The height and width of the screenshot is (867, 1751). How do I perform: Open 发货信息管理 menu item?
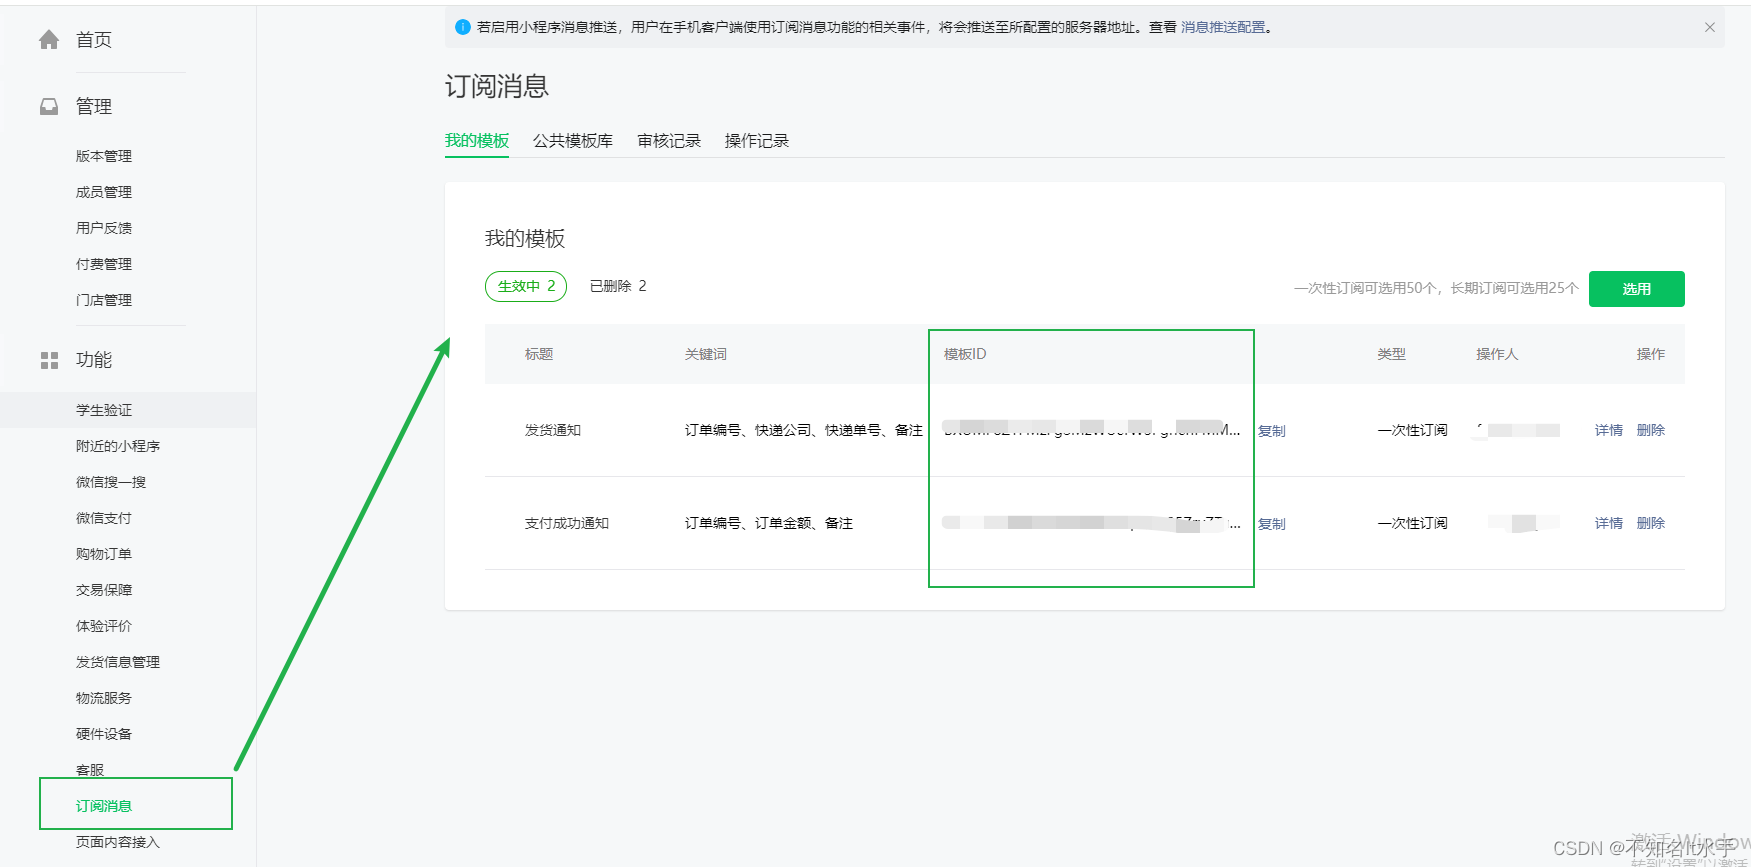118,662
